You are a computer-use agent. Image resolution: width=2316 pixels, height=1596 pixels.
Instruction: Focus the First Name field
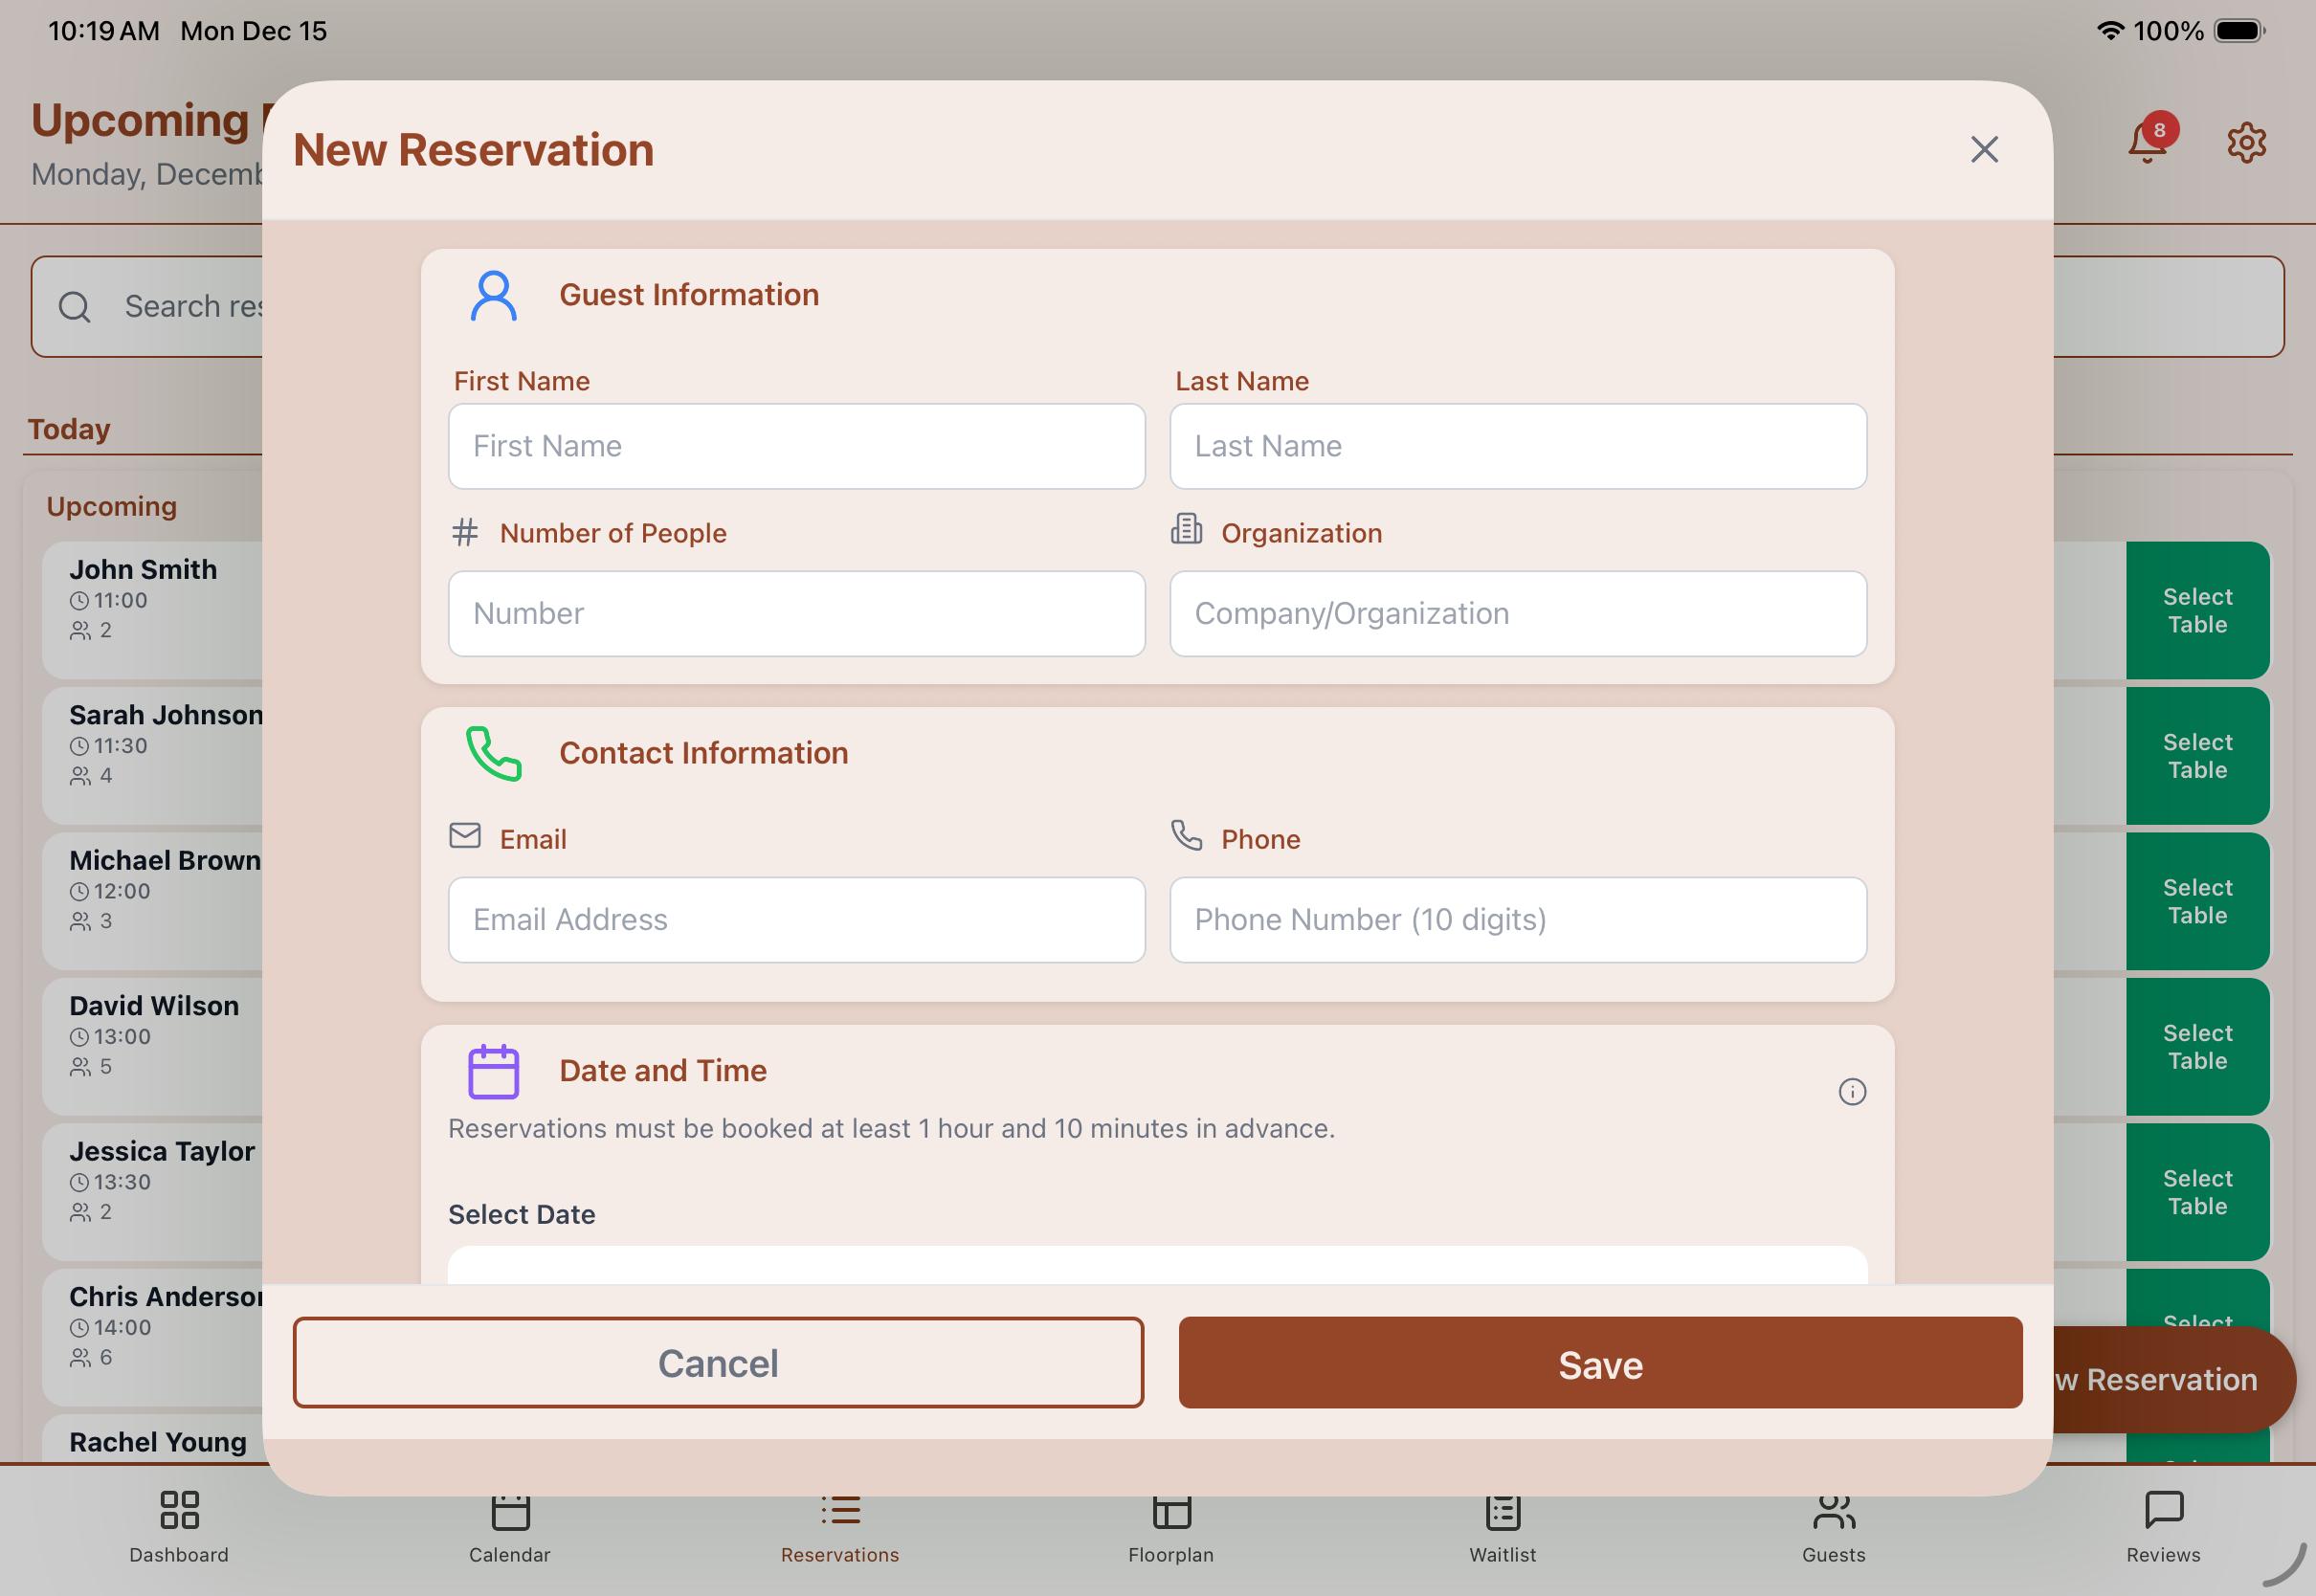point(796,446)
